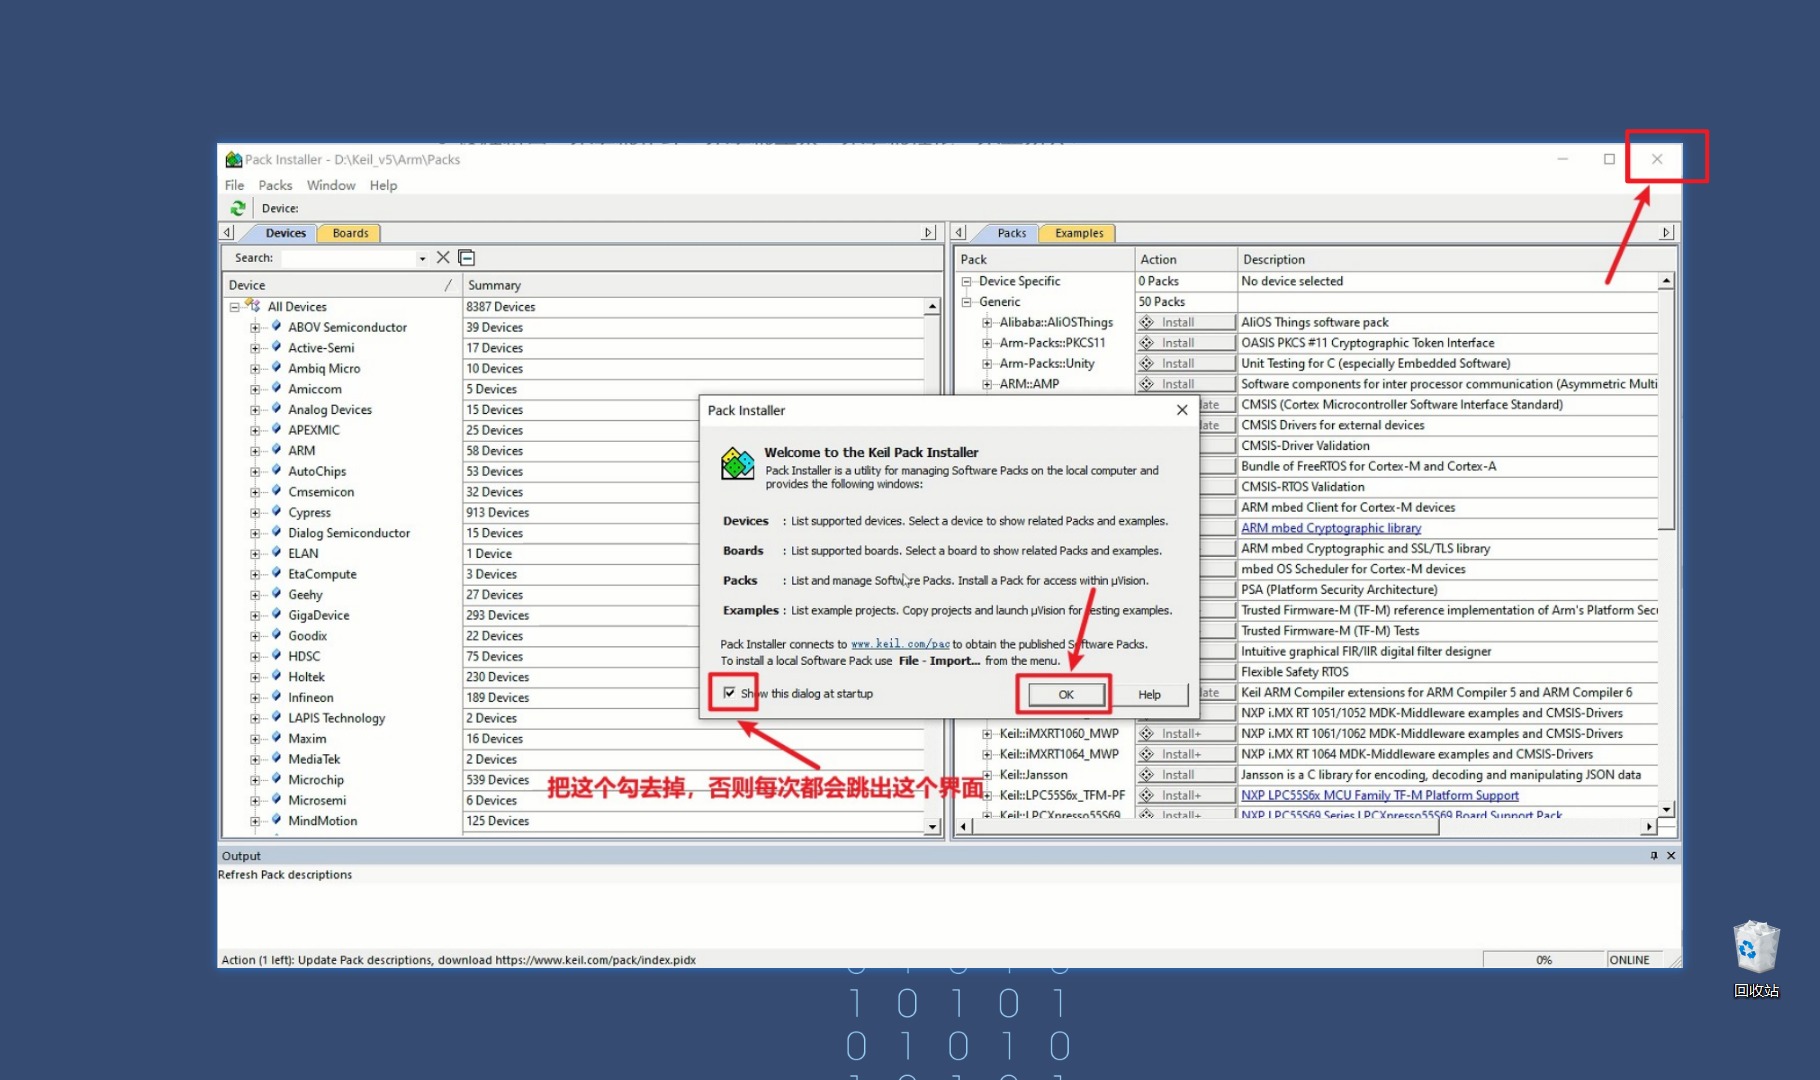Click the green refresh packs toolbar icon

click(238, 208)
